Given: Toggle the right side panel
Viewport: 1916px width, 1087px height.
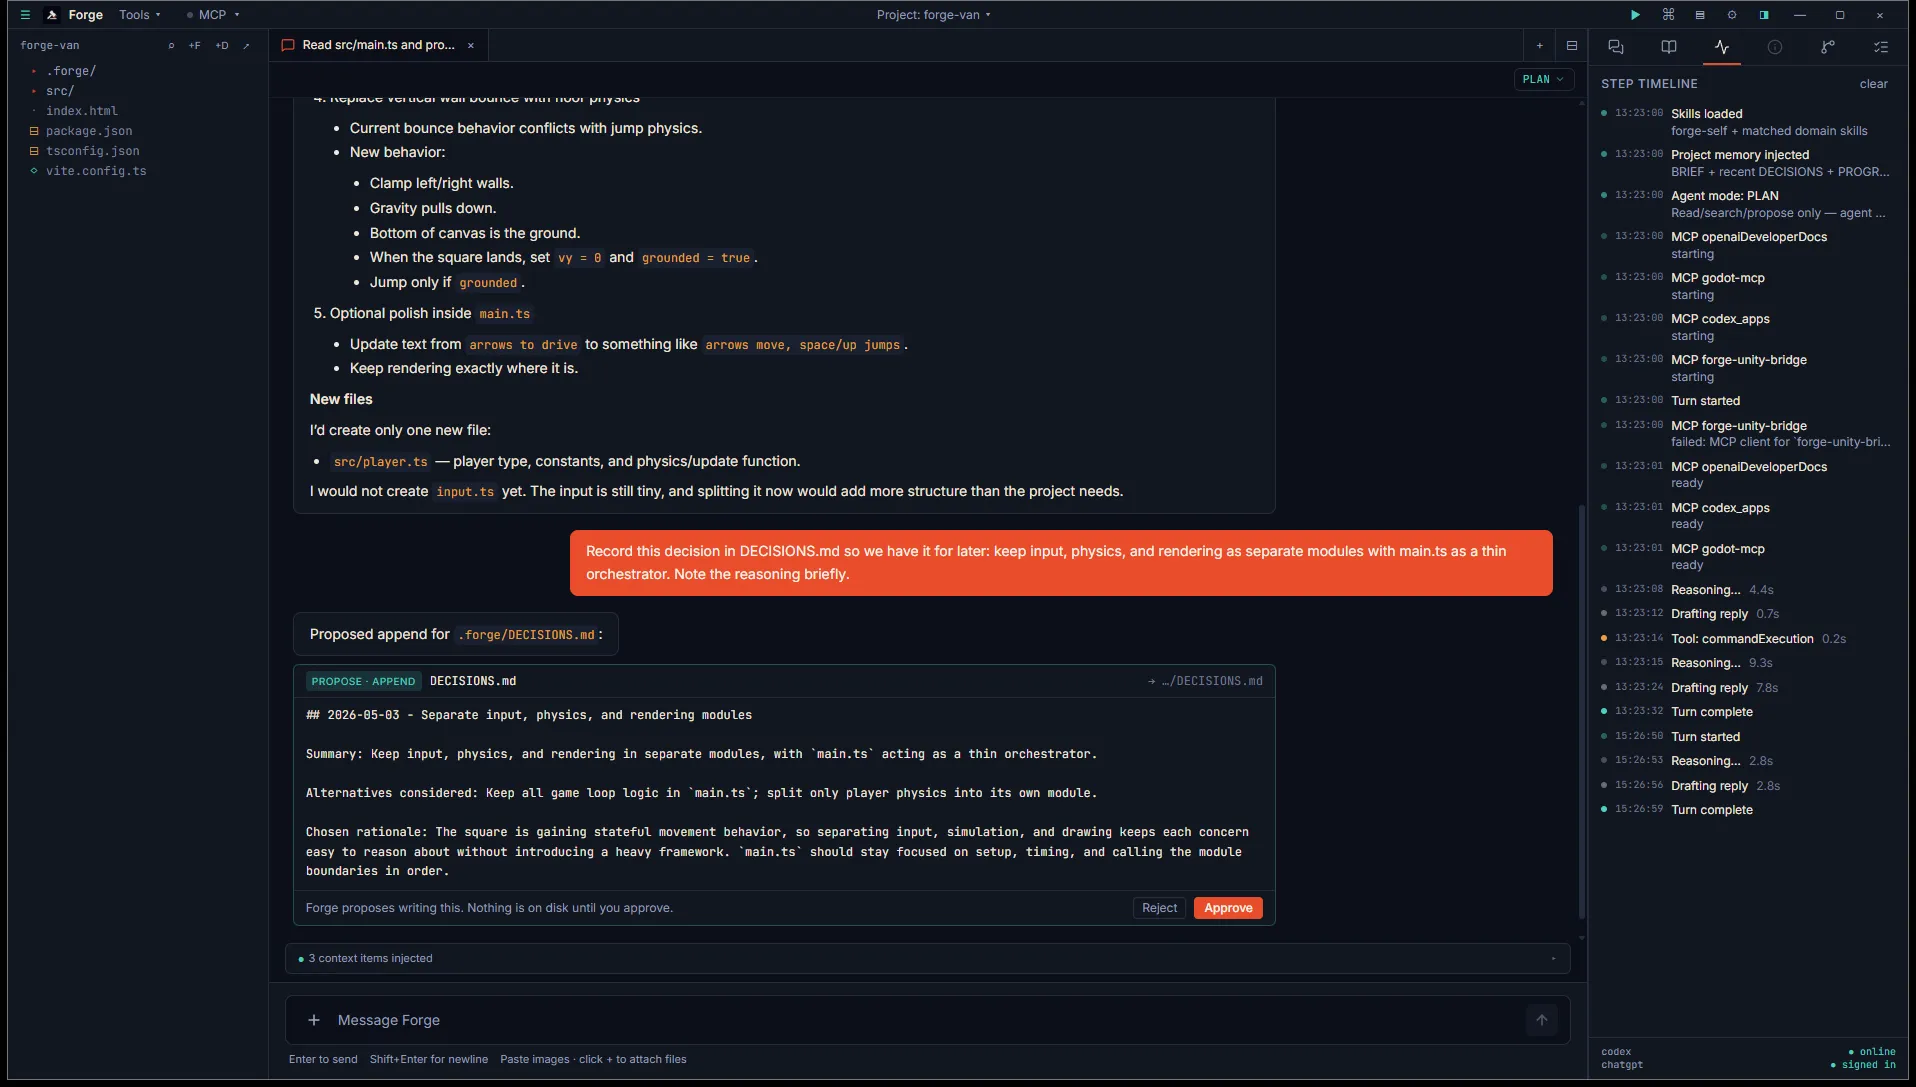Looking at the screenshot, I should (x=1764, y=15).
